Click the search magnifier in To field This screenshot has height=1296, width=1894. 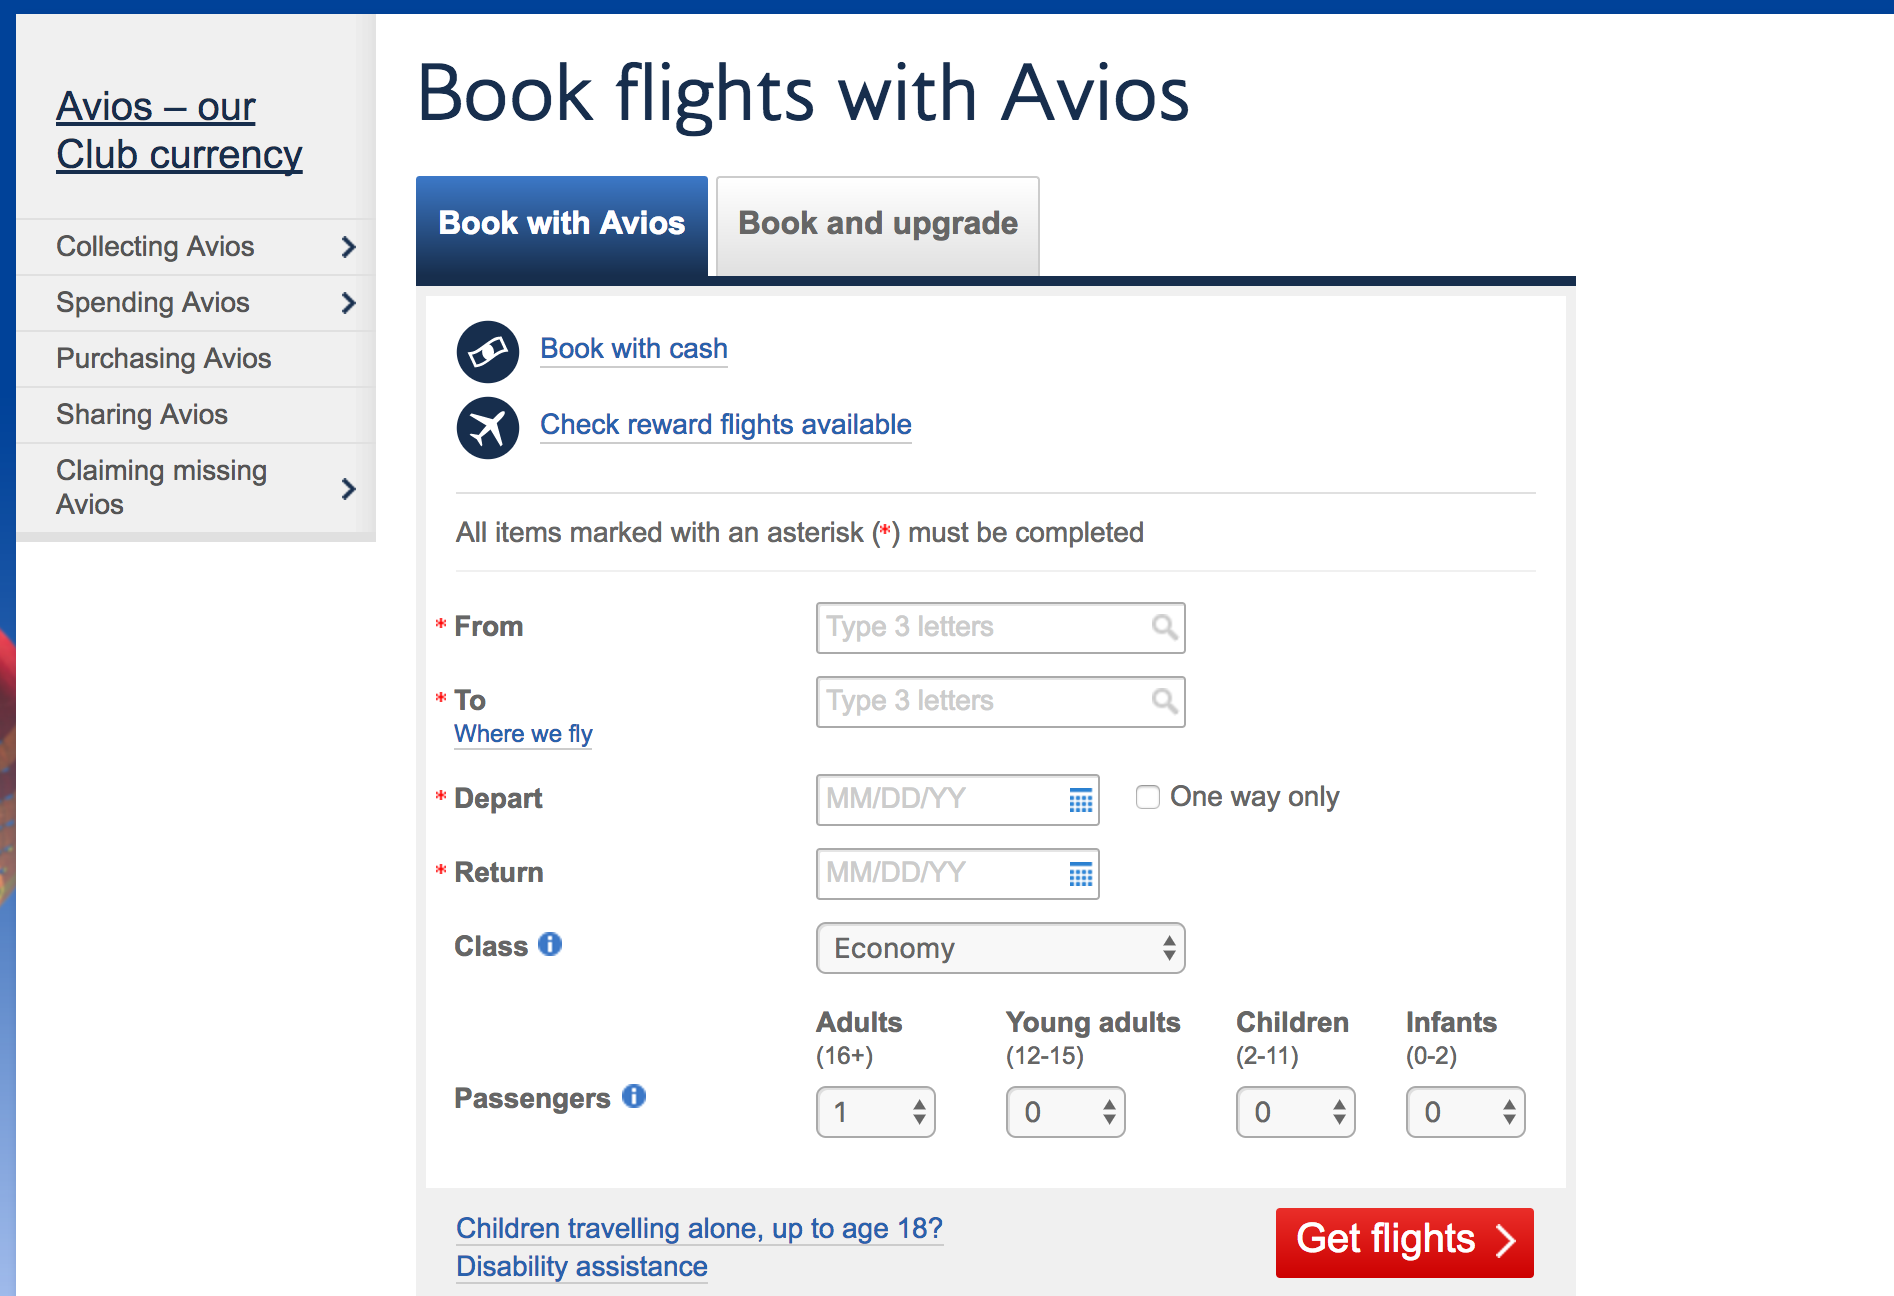pos(1164,701)
